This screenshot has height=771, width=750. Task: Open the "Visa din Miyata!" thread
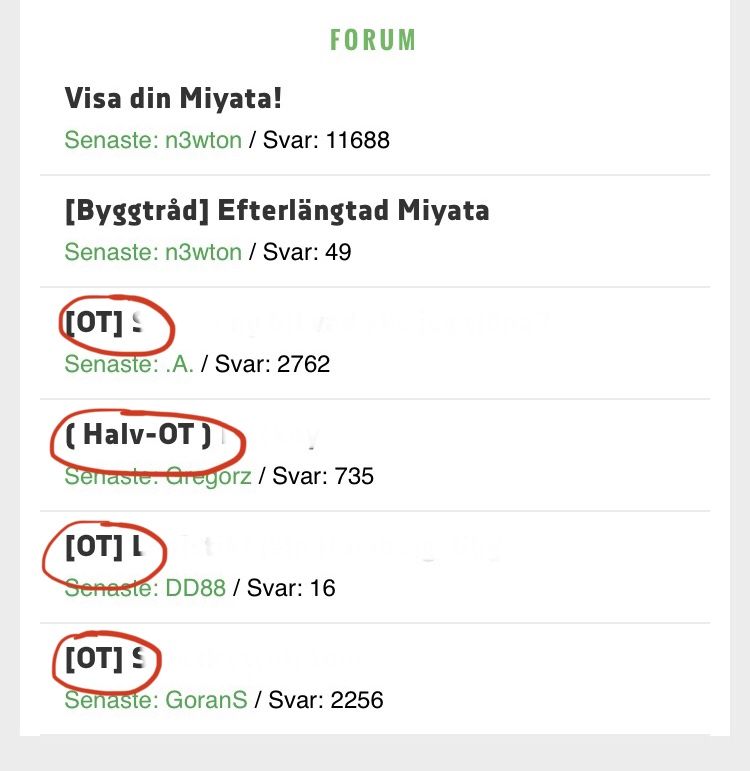click(175, 99)
